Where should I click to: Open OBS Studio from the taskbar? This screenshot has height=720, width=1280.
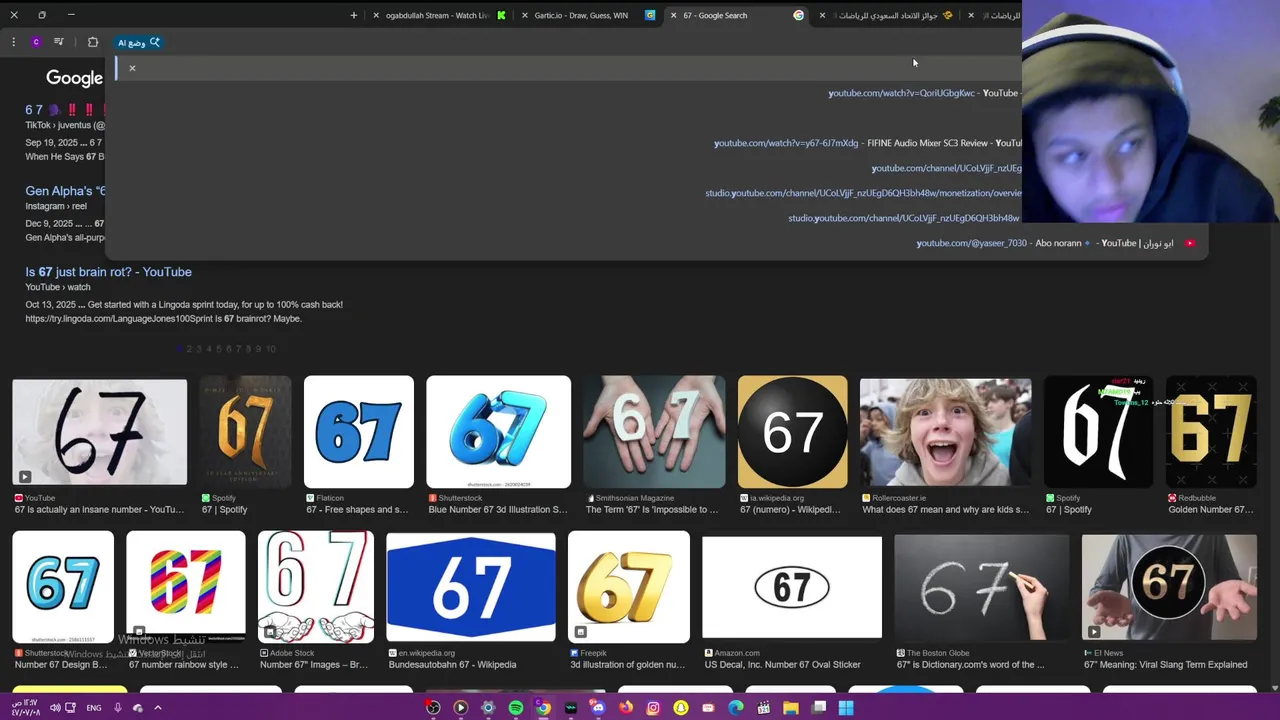click(x=433, y=708)
